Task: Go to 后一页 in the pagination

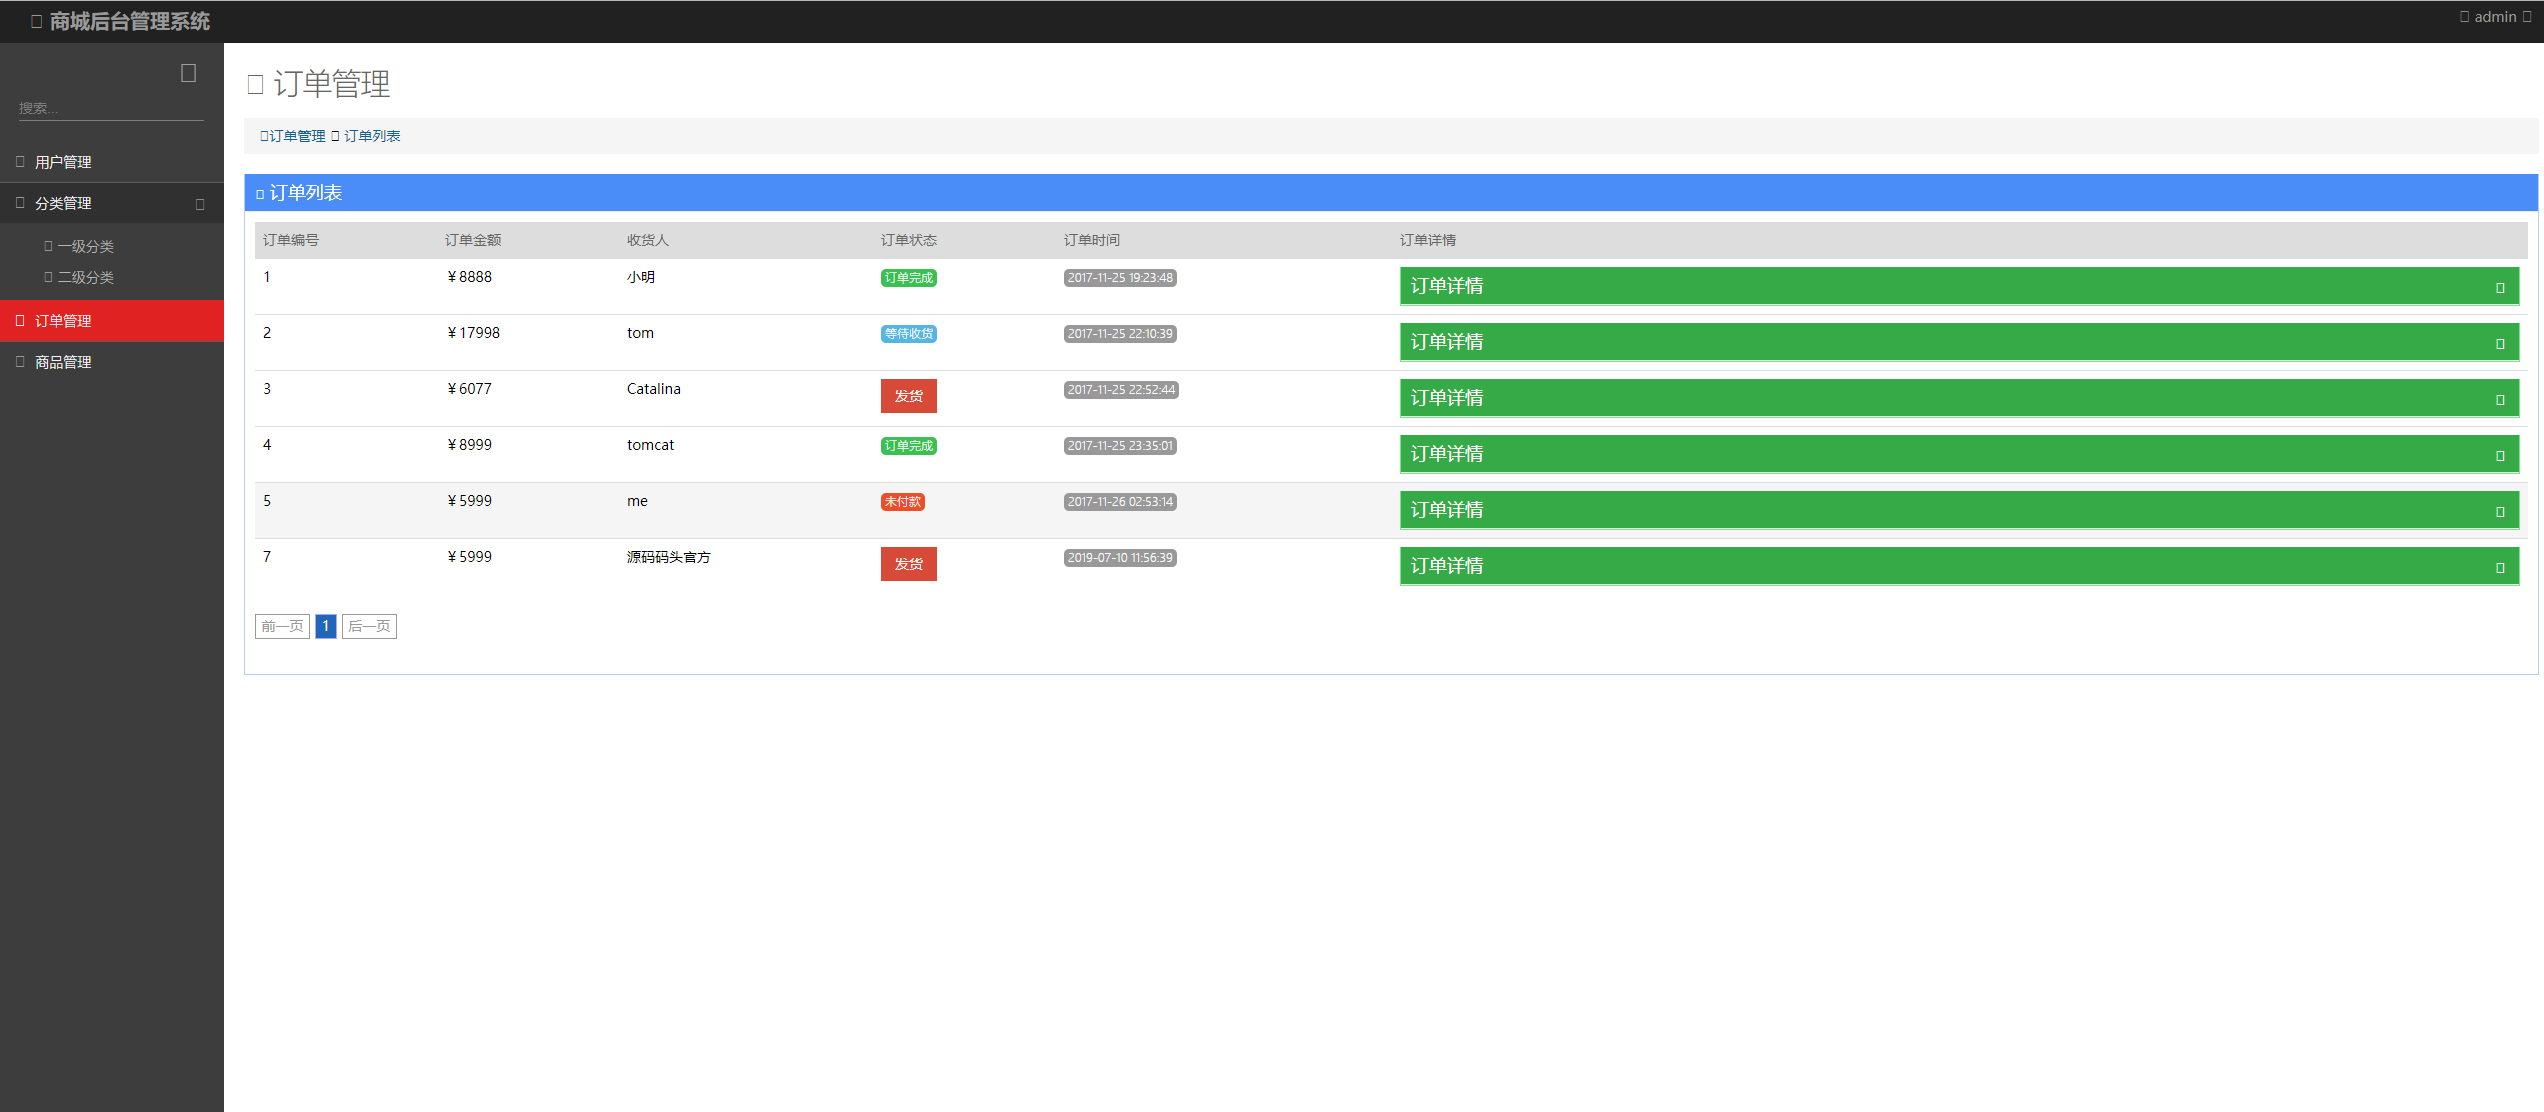Action: click(369, 626)
